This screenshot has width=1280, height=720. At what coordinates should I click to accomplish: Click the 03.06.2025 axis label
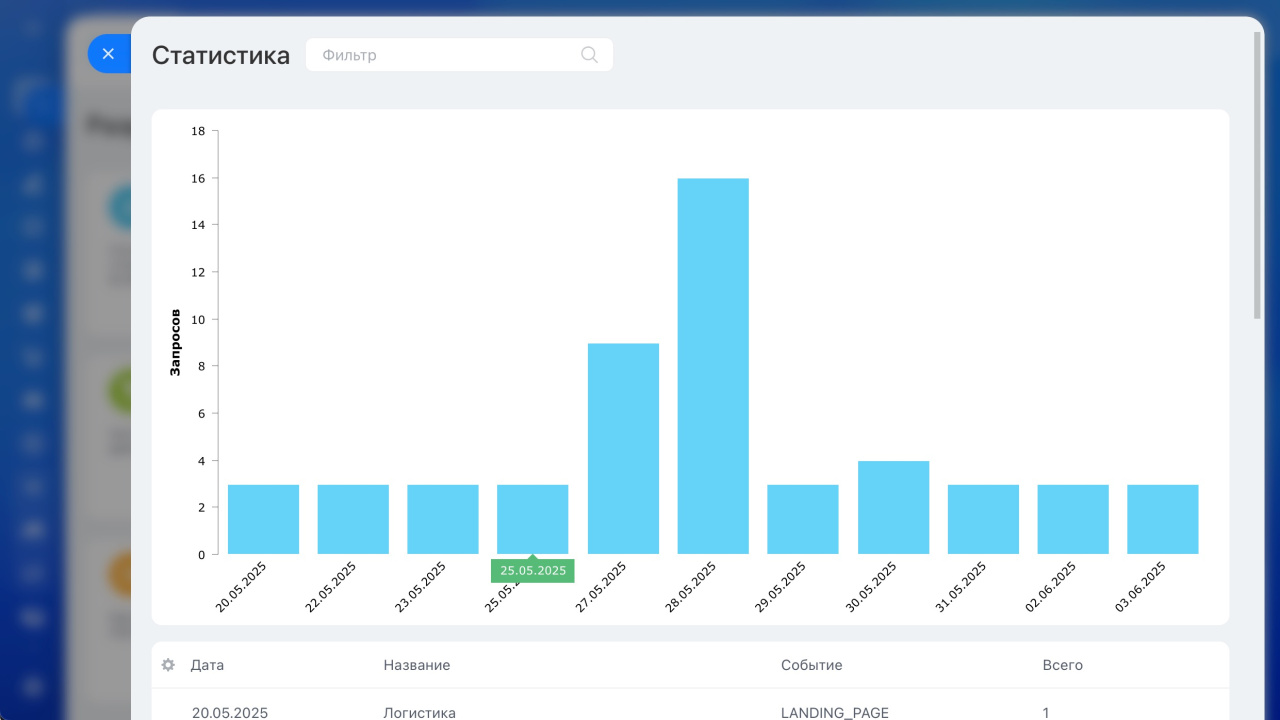pos(1142,588)
